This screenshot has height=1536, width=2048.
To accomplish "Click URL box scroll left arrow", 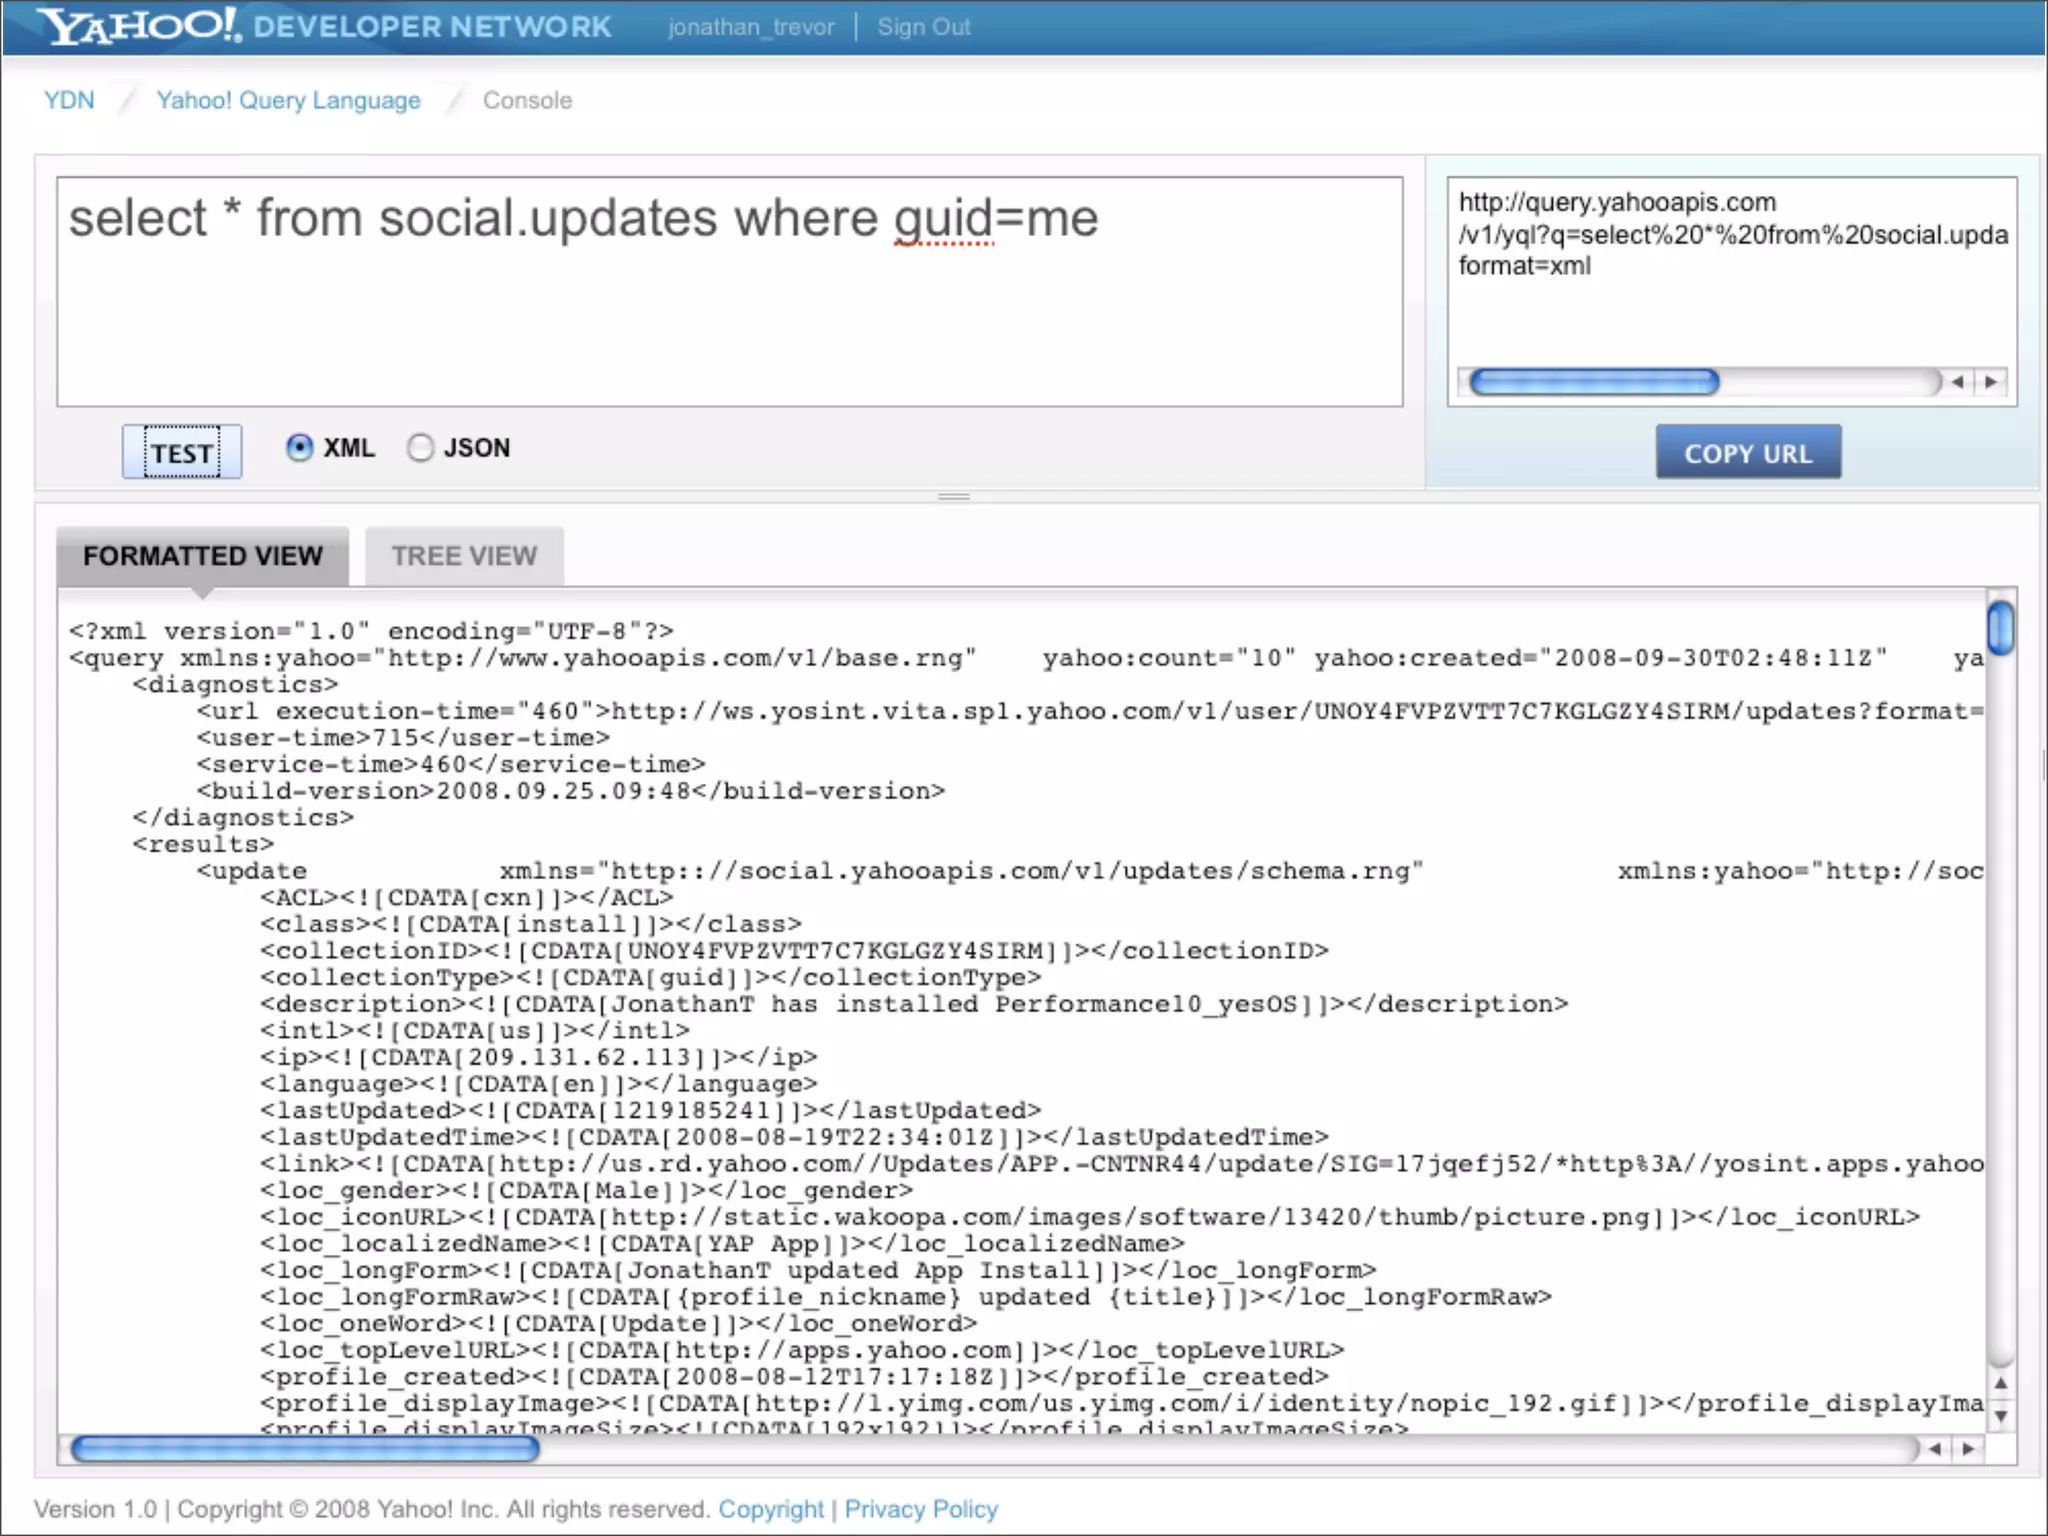I will (x=1957, y=382).
